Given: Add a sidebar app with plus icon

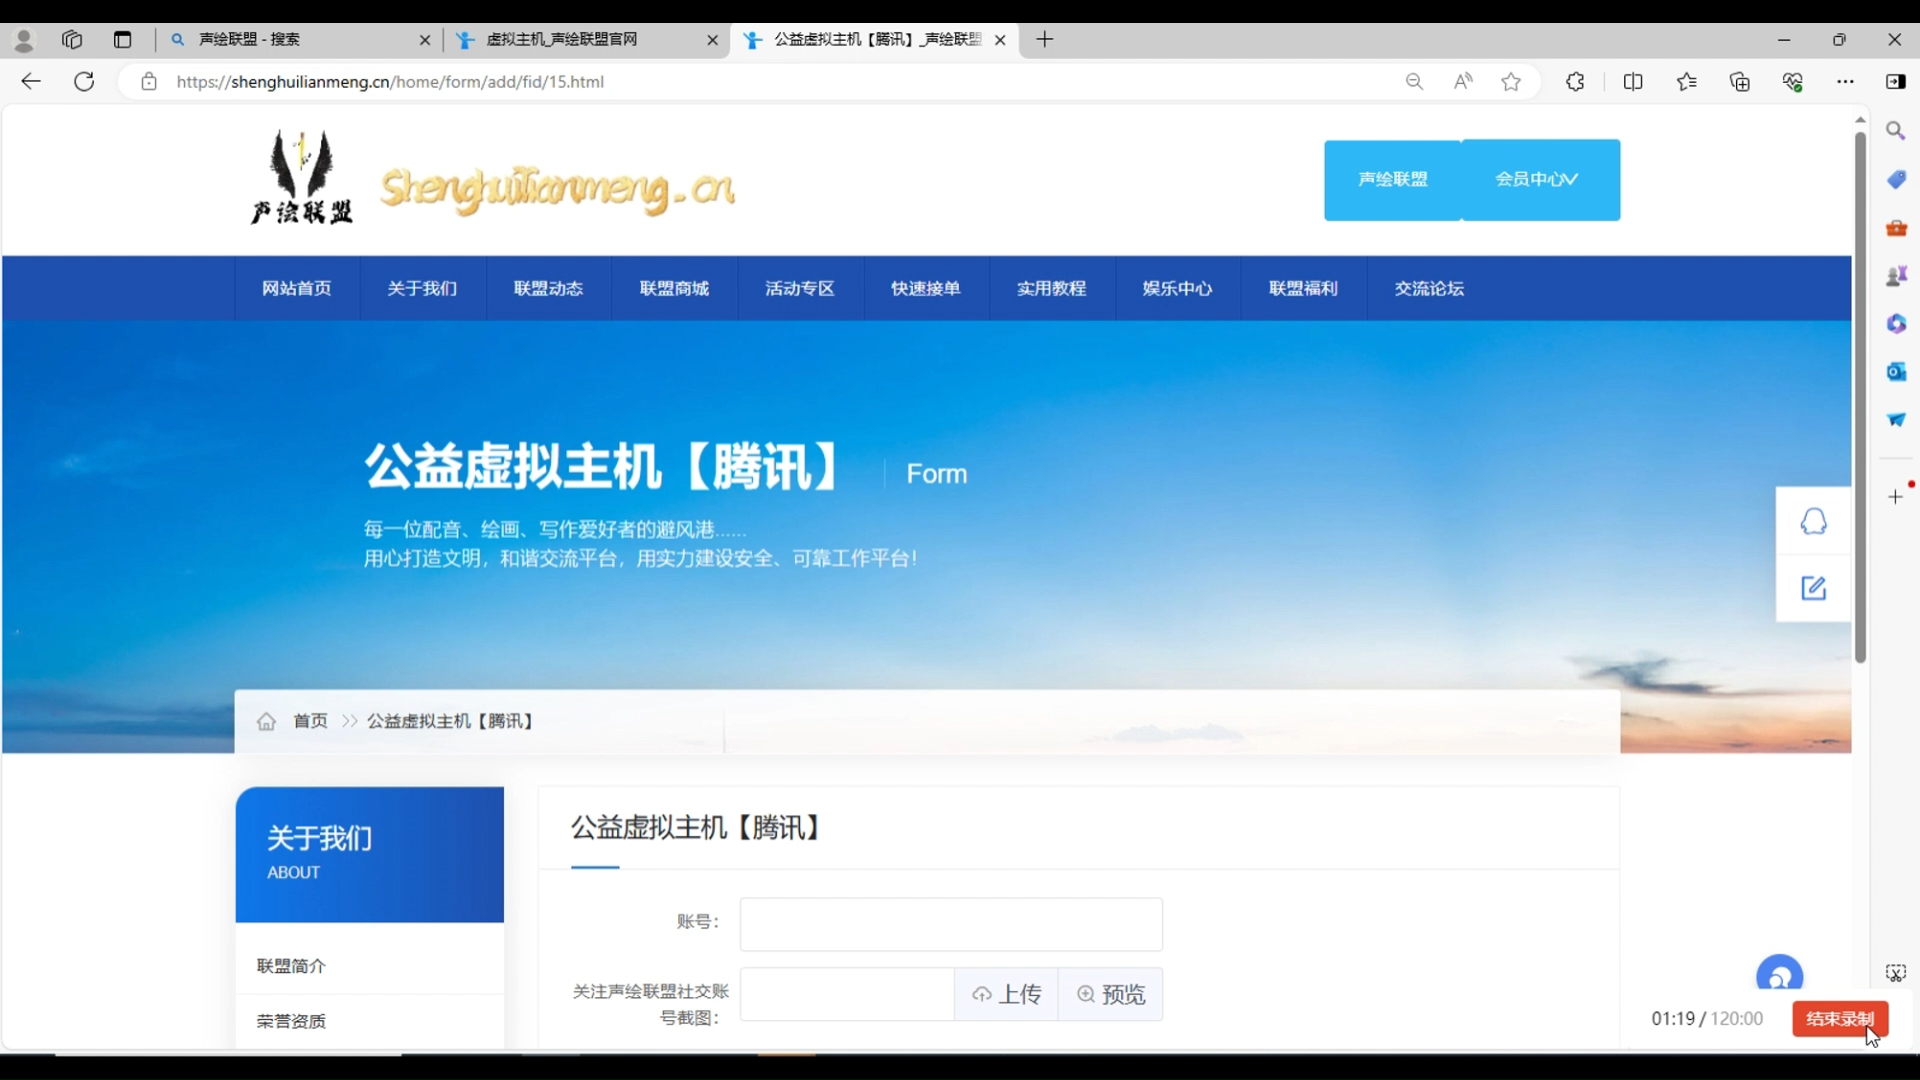Looking at the screenshot, I should (1896, 497).
